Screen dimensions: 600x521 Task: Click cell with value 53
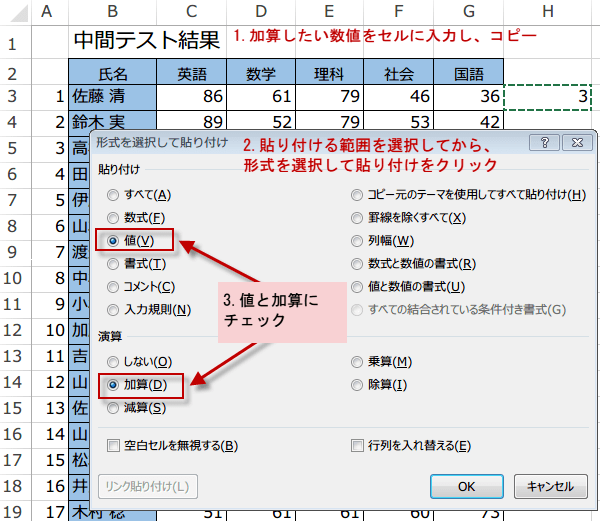tap(398, 122)
